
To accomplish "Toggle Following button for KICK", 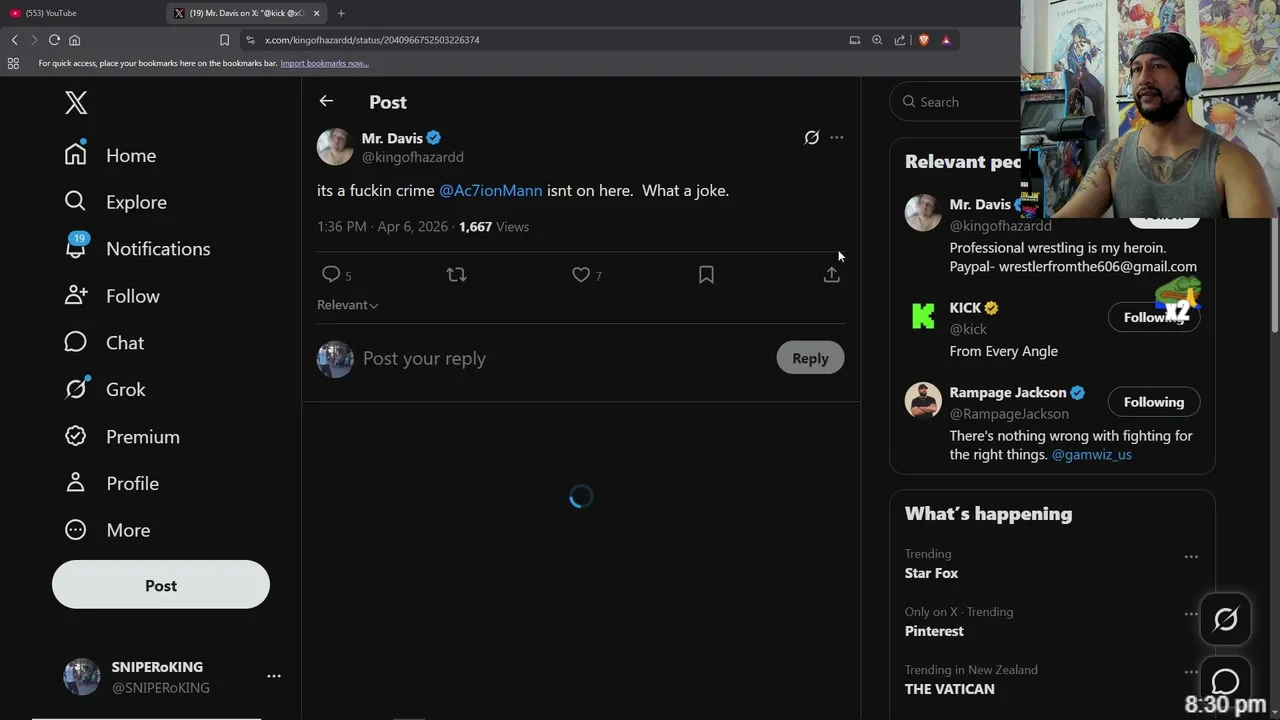I will coord(1154,317).
